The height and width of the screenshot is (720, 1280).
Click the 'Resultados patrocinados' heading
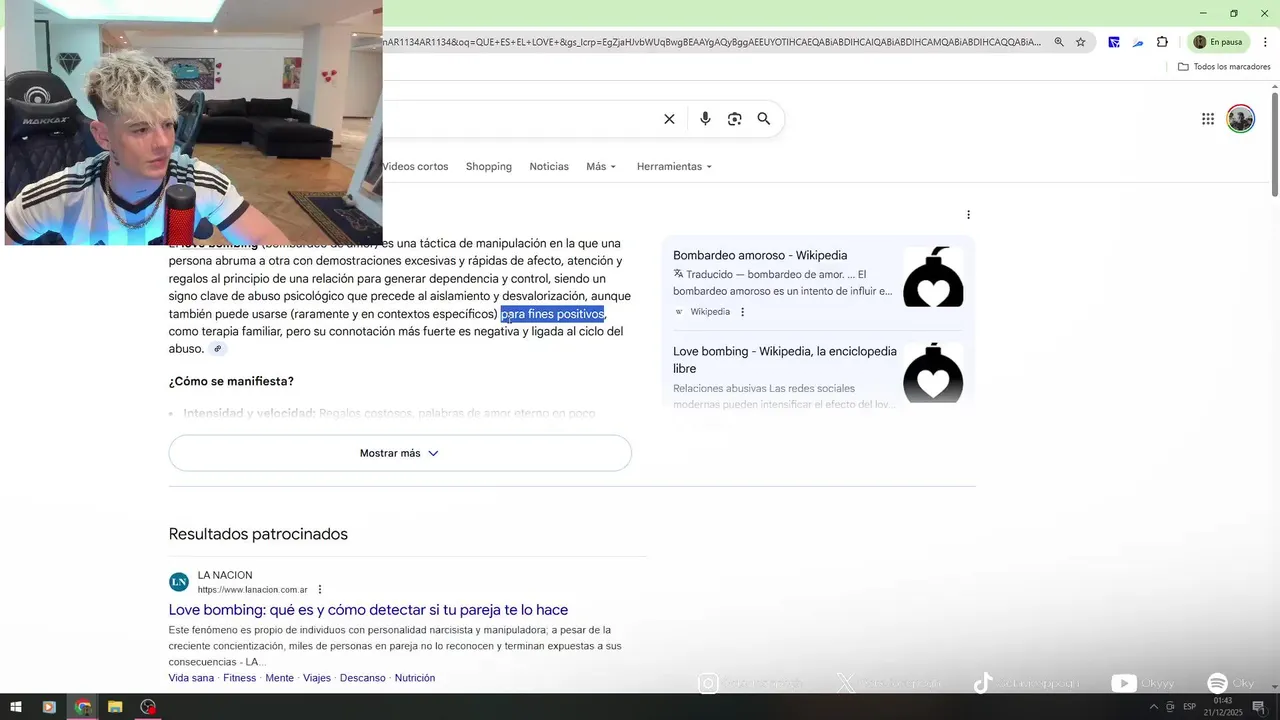(258, 534)
